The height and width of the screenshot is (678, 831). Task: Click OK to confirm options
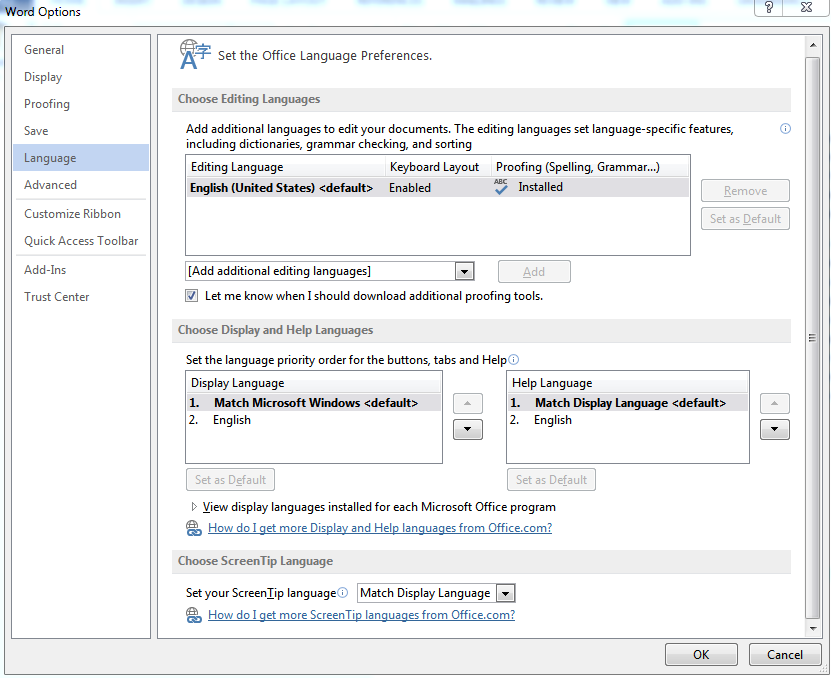point(701,655)
